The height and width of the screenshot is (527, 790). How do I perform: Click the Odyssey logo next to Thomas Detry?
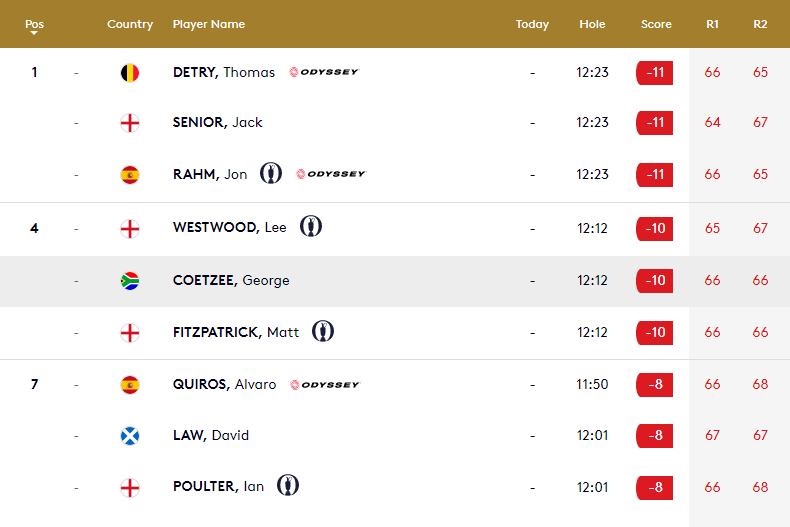[323, 72]
